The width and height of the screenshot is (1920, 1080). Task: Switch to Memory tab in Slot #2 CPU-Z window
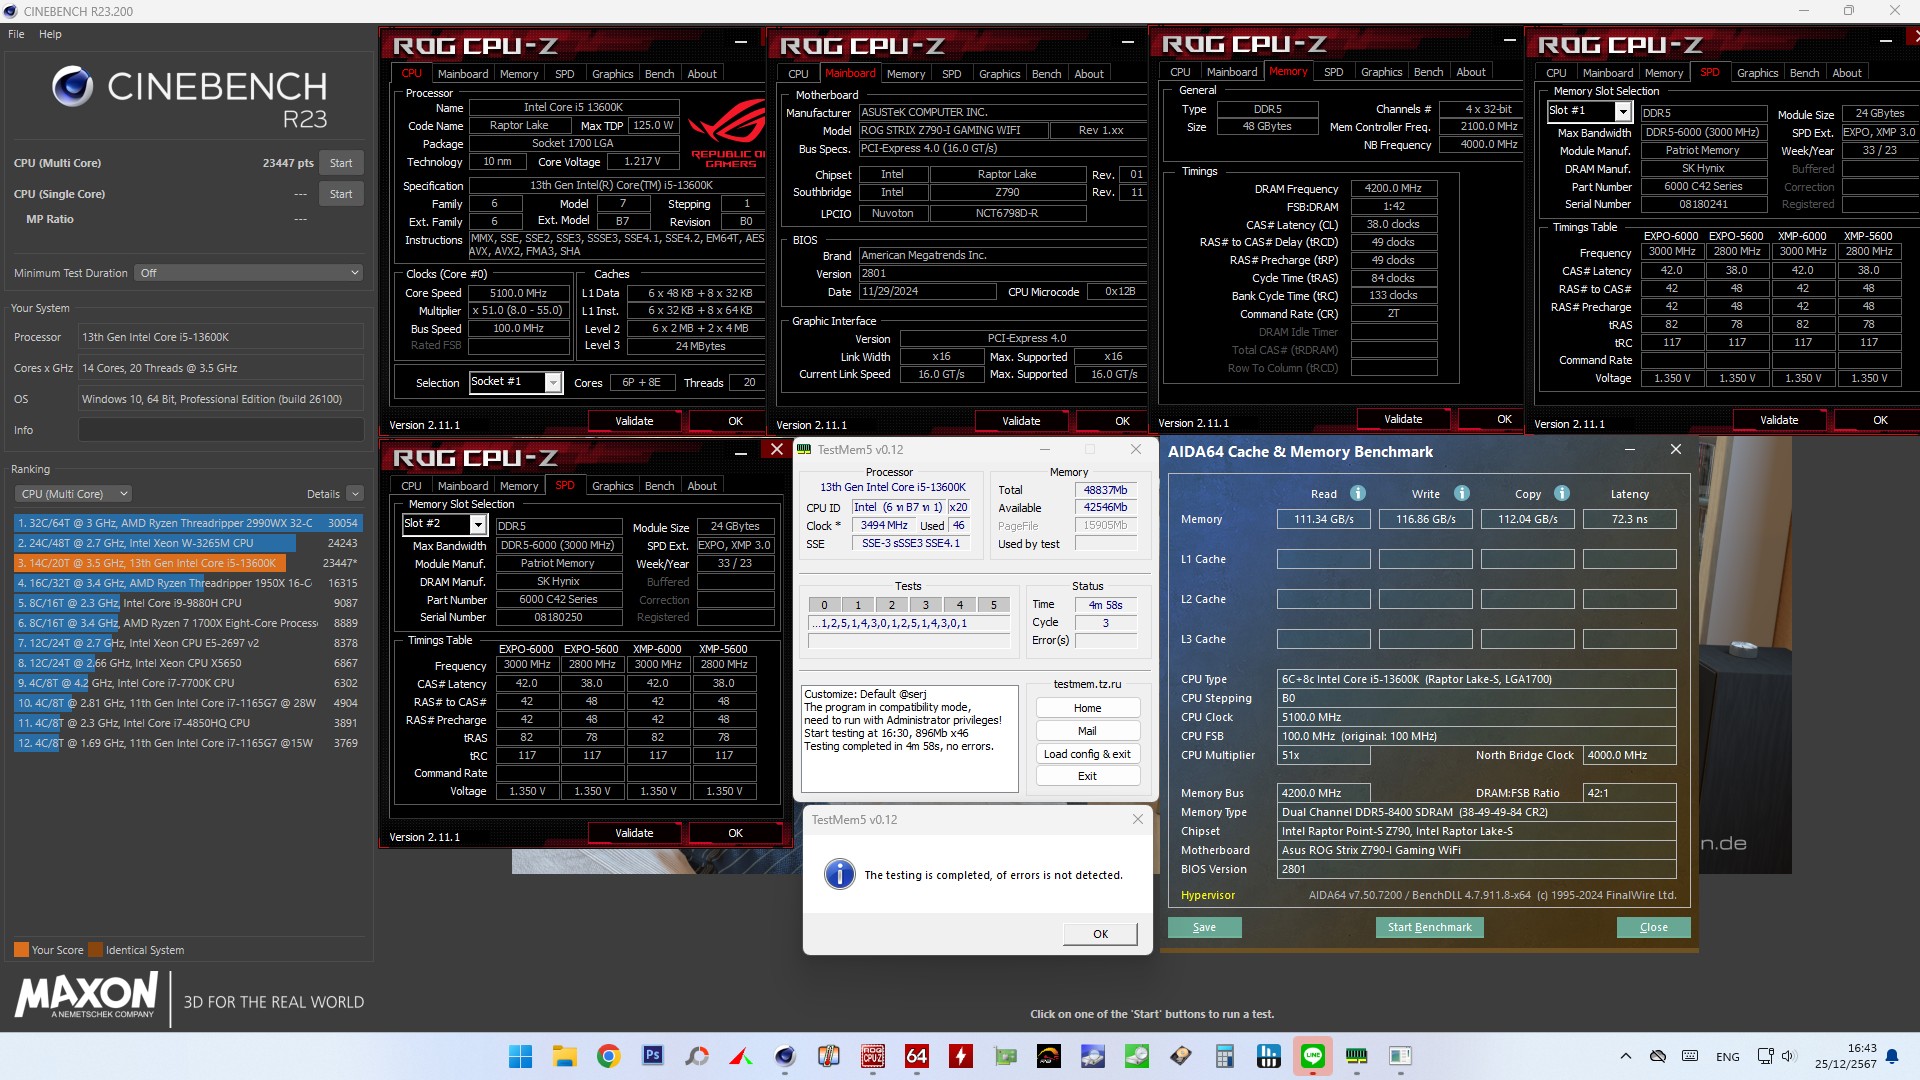(x=519, y=486)
